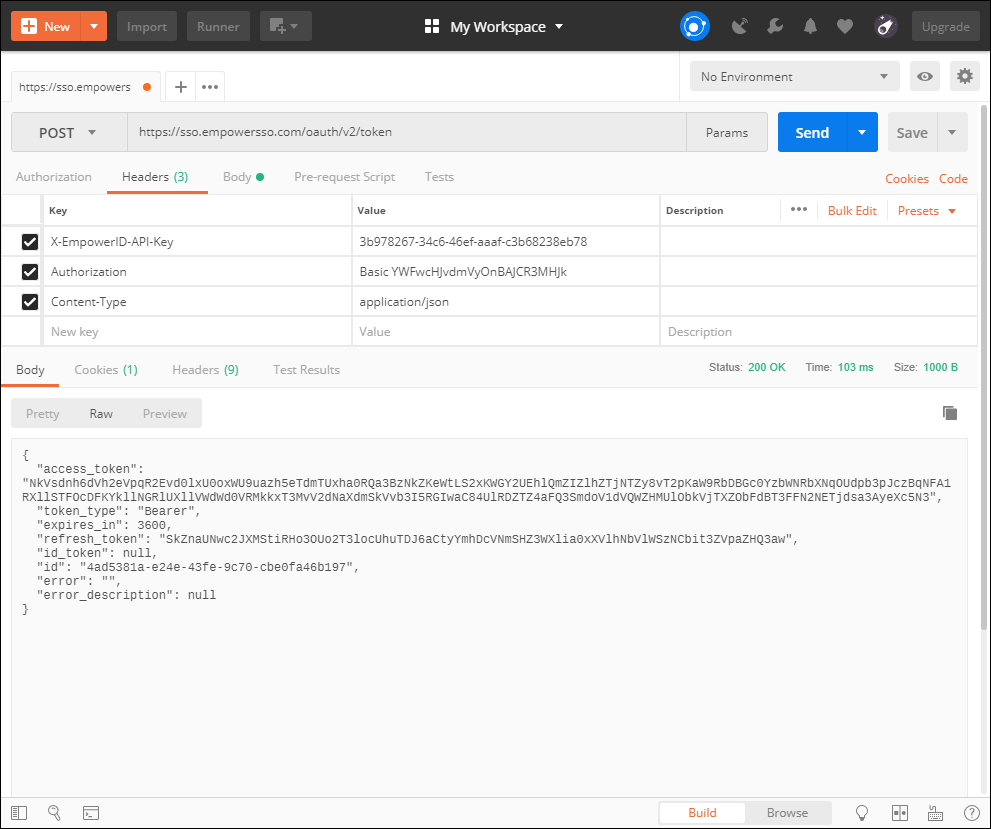Open the Bulk Edit link
Screen dimensions: 991x829
click(x=852, y=211)
